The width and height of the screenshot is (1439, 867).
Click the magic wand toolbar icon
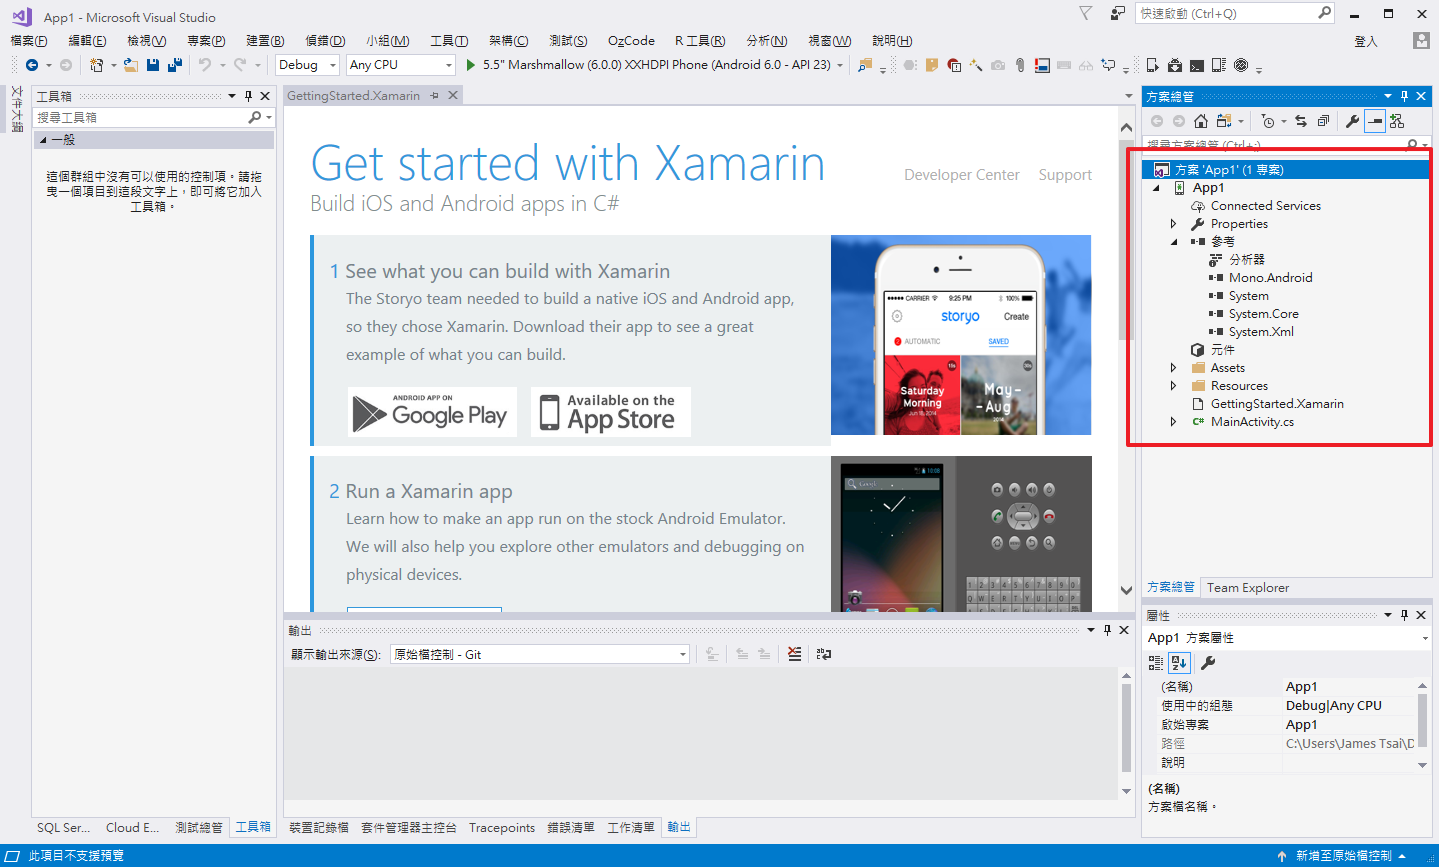976,65
